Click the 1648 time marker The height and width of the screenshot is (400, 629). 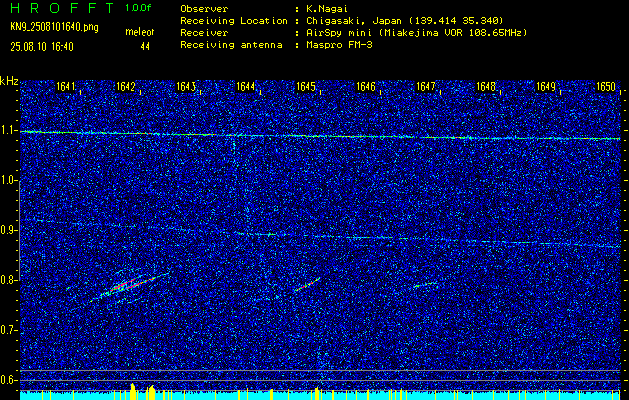[x=486, y=86]
